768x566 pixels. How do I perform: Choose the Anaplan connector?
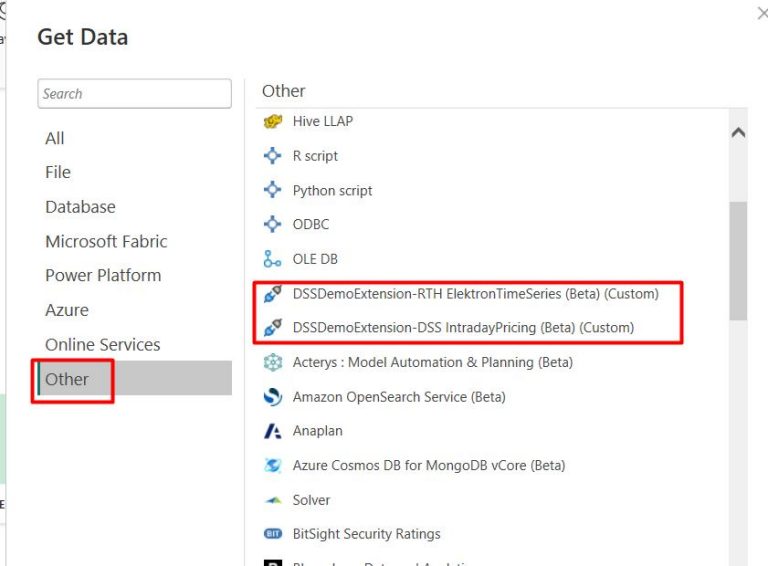(x=318, y=431)
